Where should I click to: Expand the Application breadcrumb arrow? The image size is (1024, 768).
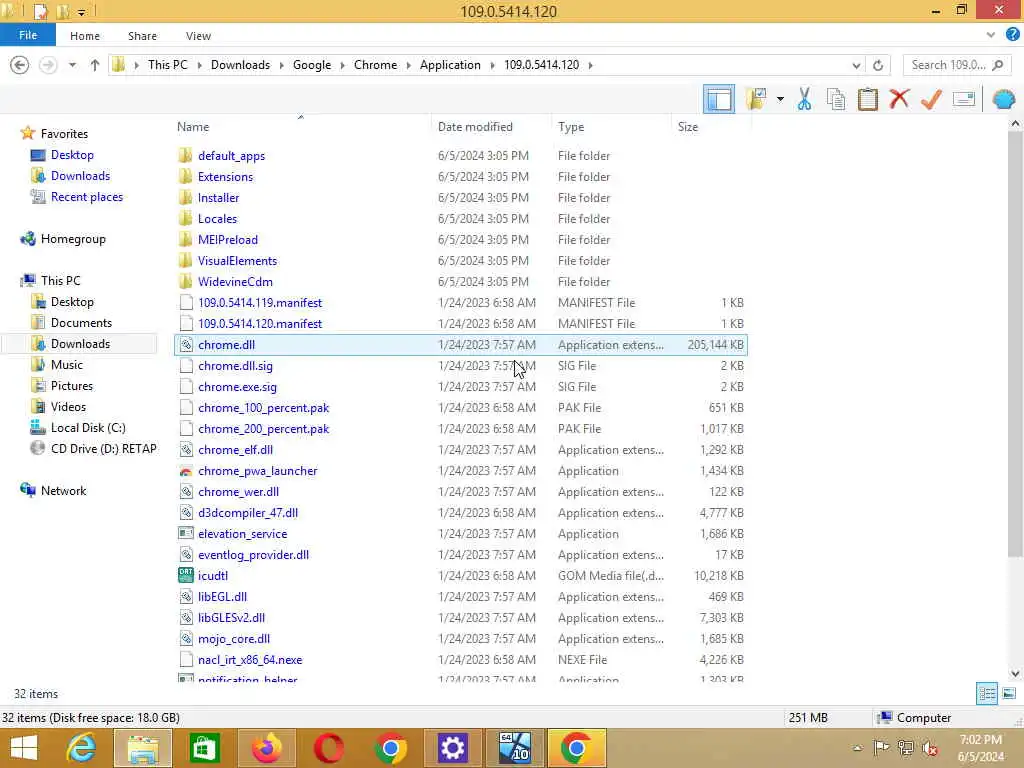click(492, 65)
